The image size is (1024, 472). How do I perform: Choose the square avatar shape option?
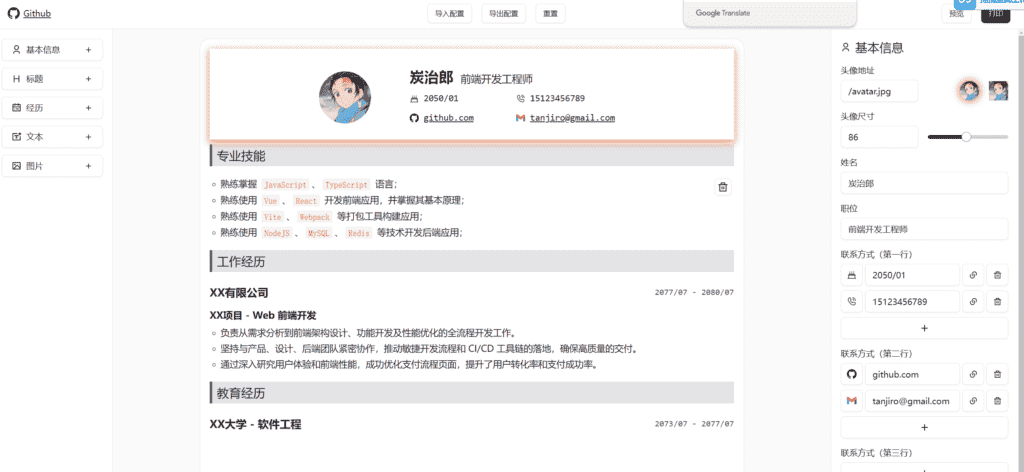998,91
